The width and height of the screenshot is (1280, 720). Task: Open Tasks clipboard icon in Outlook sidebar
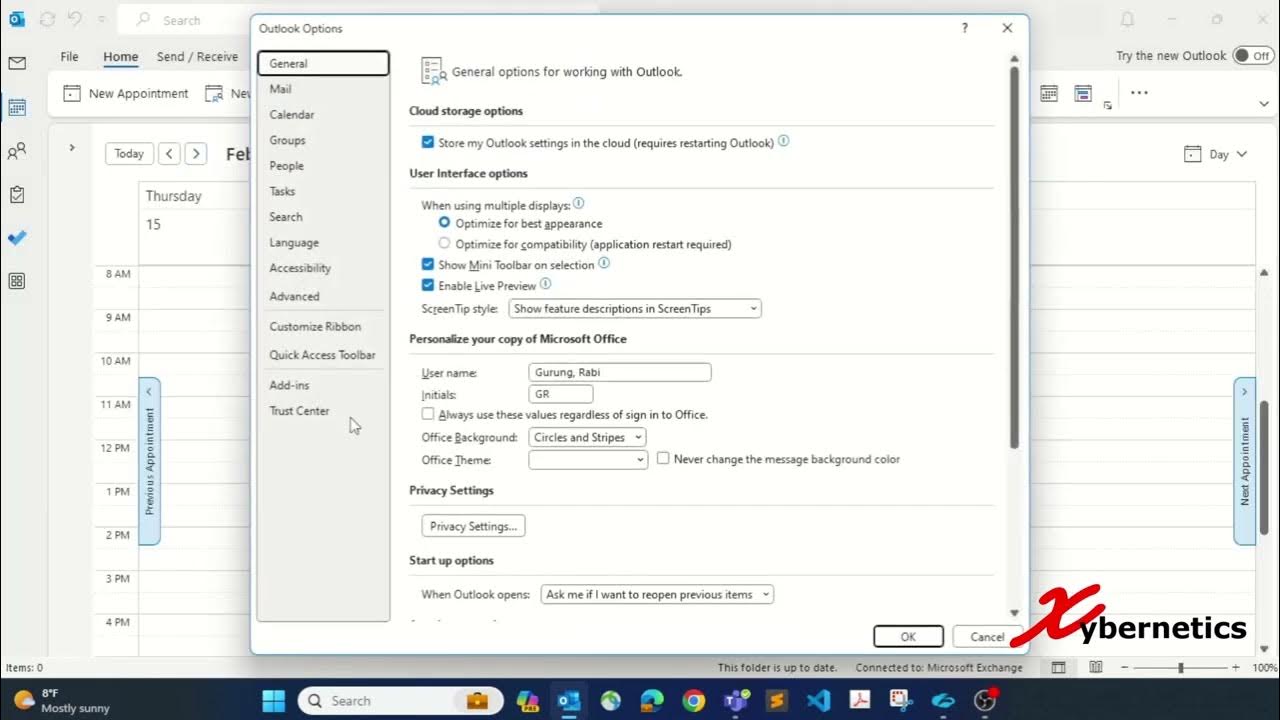pyautogui.click(x=16, y=194)
